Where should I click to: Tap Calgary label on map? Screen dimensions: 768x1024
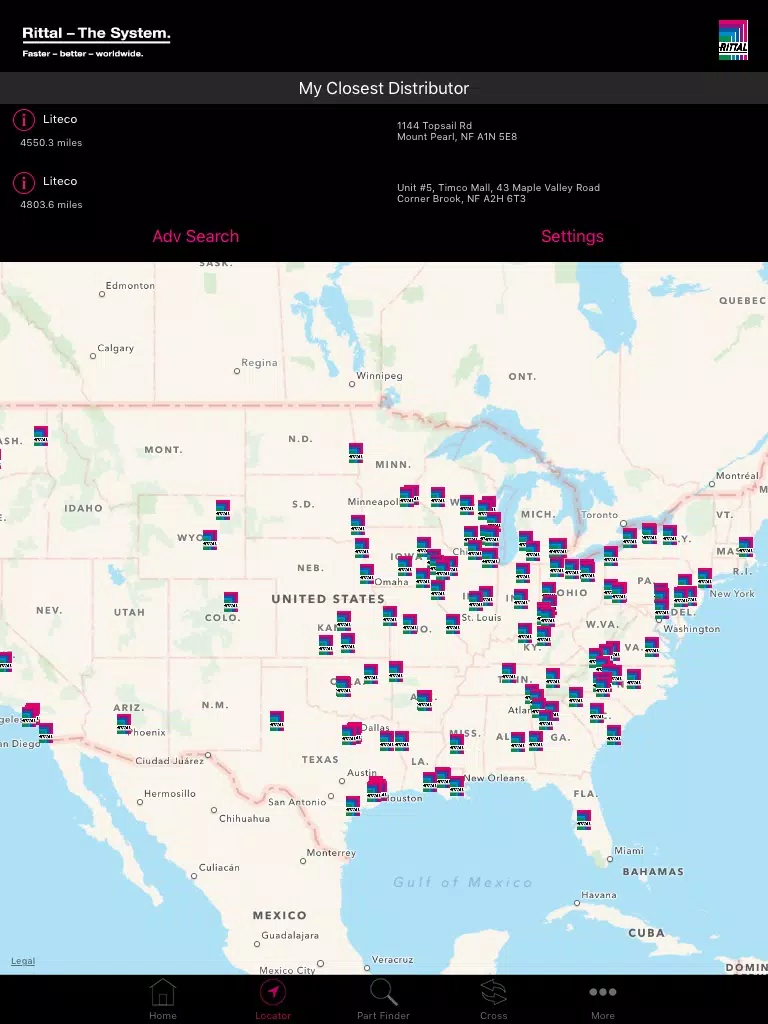[x=116, y=348]
